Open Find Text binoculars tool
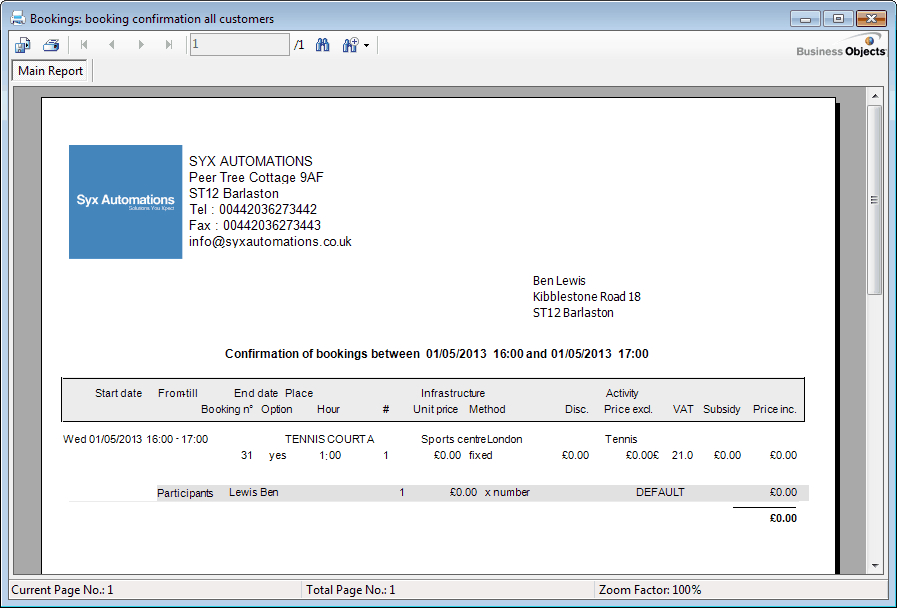Viewport: 897px width, 608px height. coord(323,45)
